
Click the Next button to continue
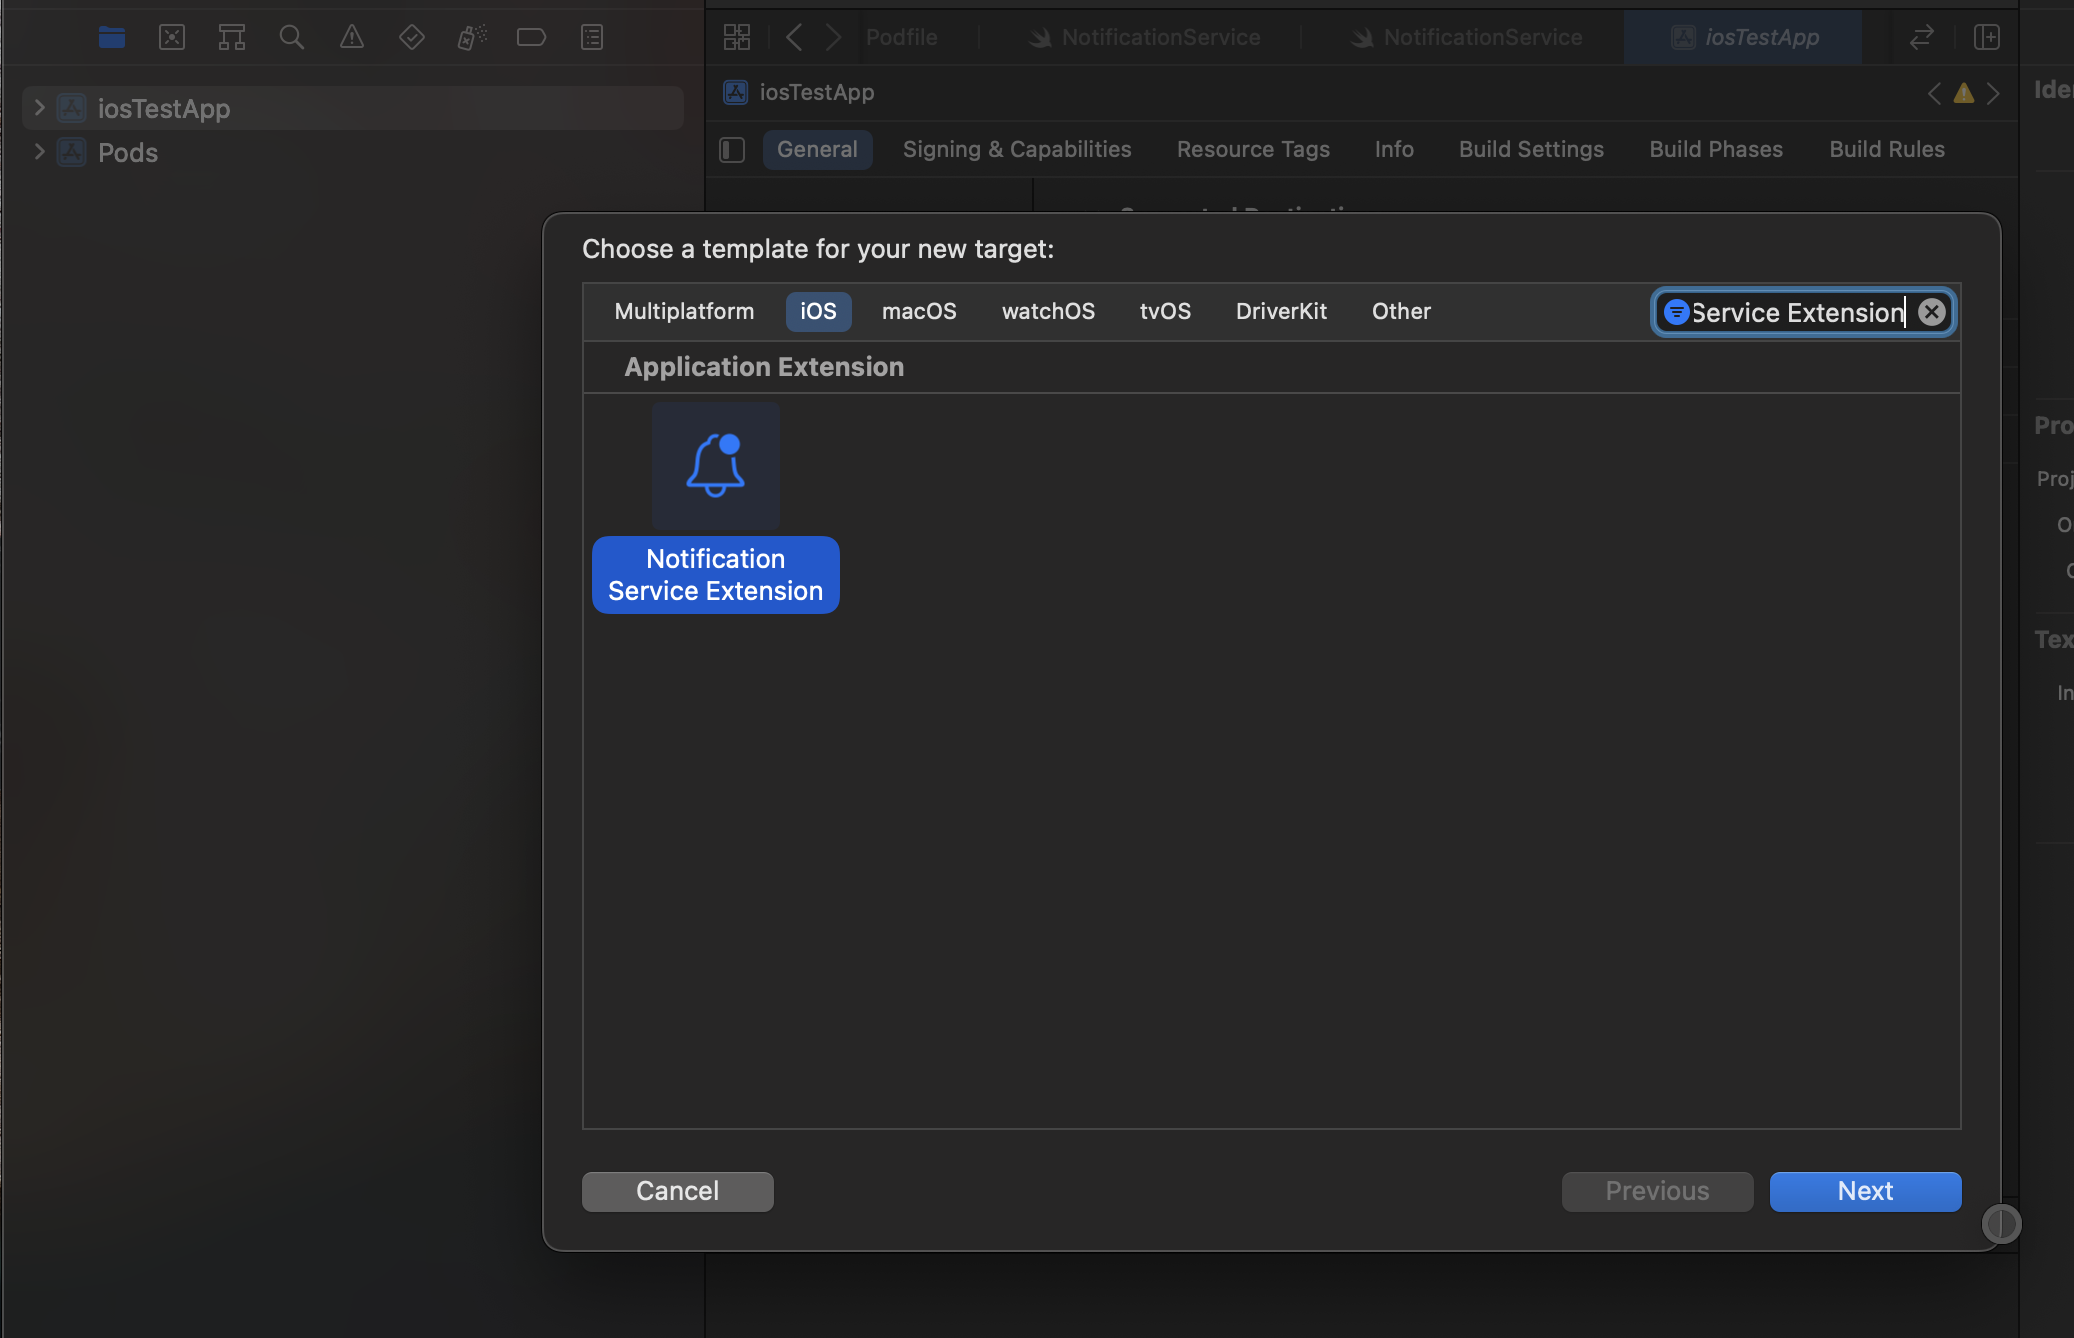click(x=1863, y=1191)
